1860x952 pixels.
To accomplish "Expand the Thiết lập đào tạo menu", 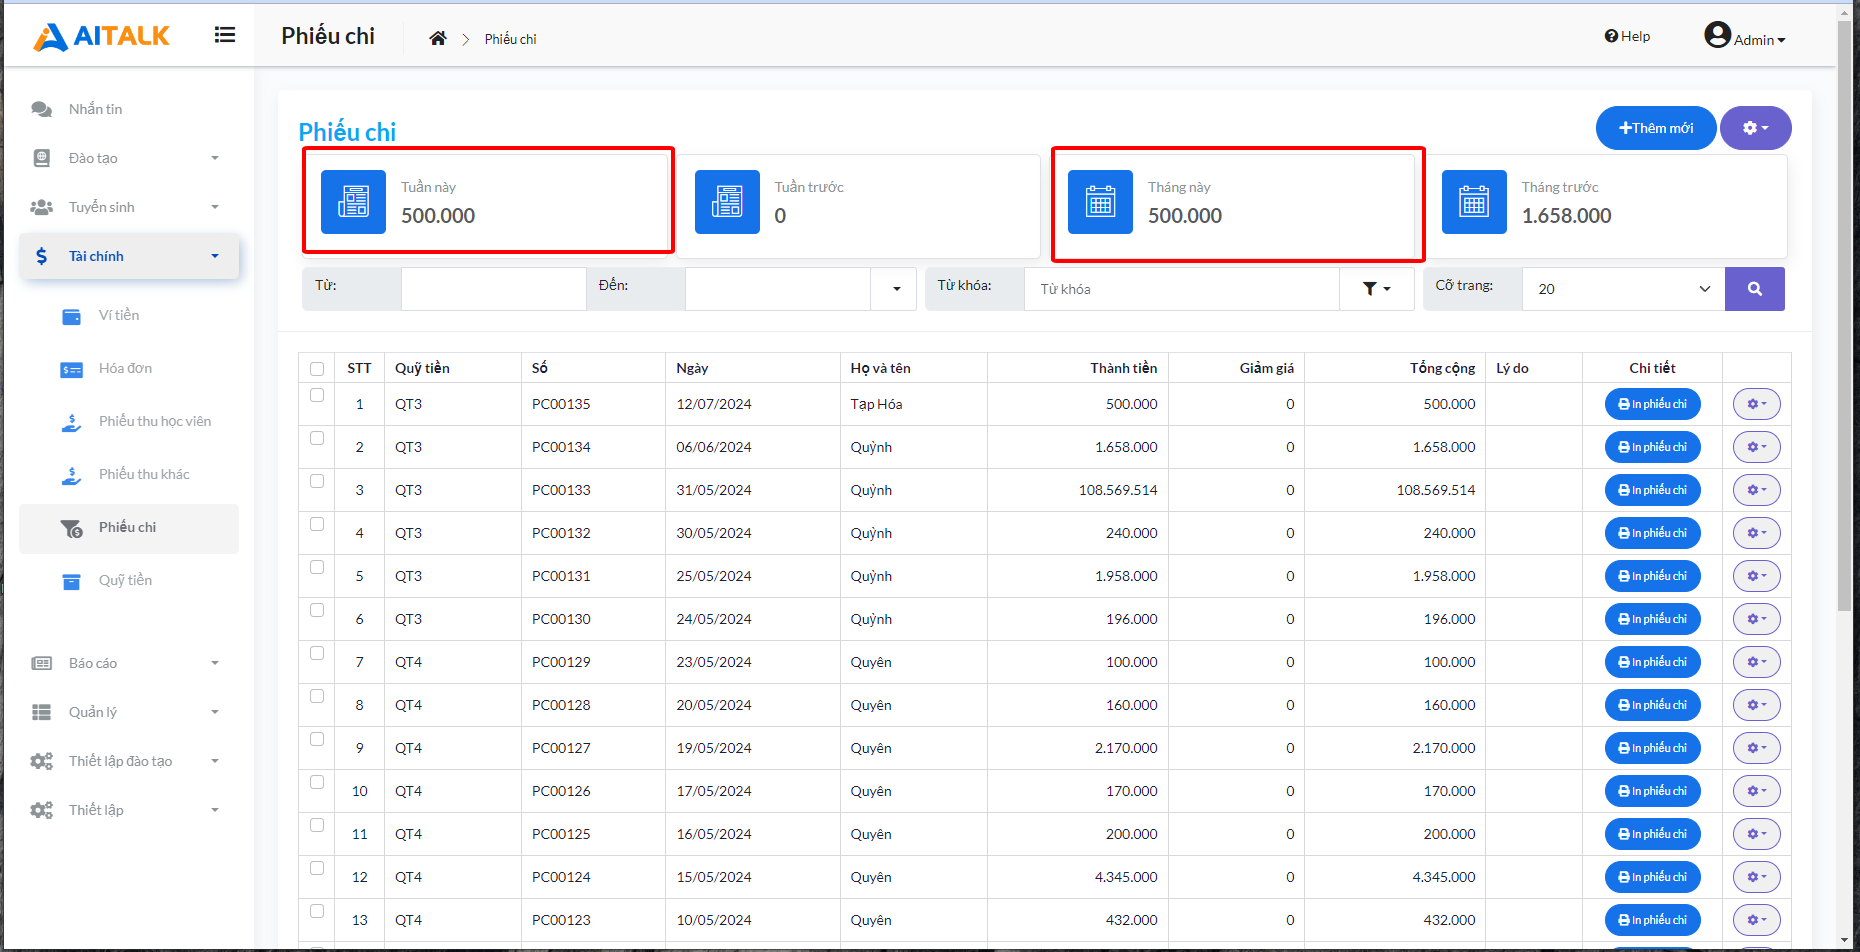I will (x=129, y=761).
